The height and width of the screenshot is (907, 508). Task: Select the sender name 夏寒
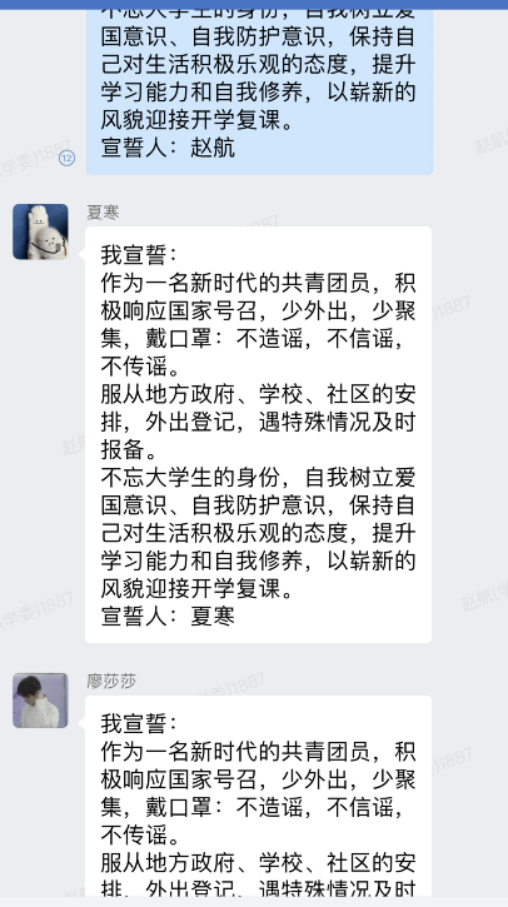click(103, 212)
